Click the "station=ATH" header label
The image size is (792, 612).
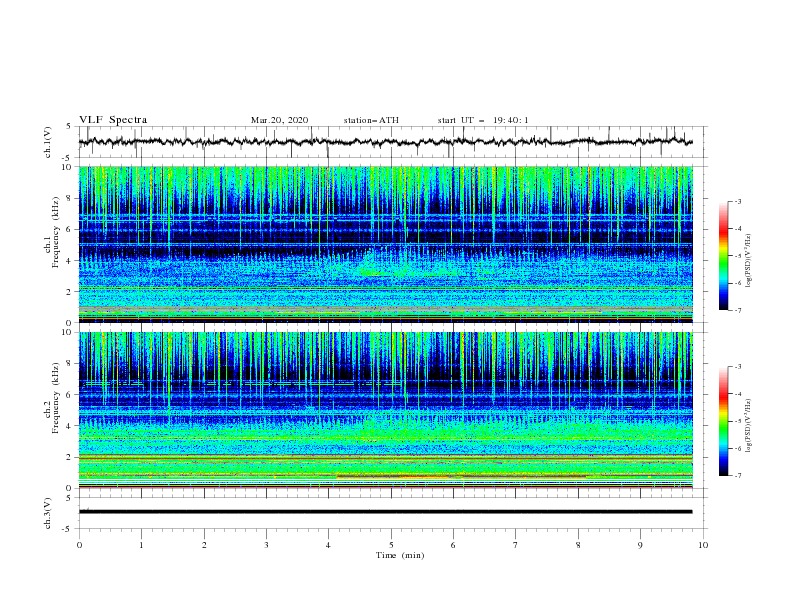tap(371, 120)
